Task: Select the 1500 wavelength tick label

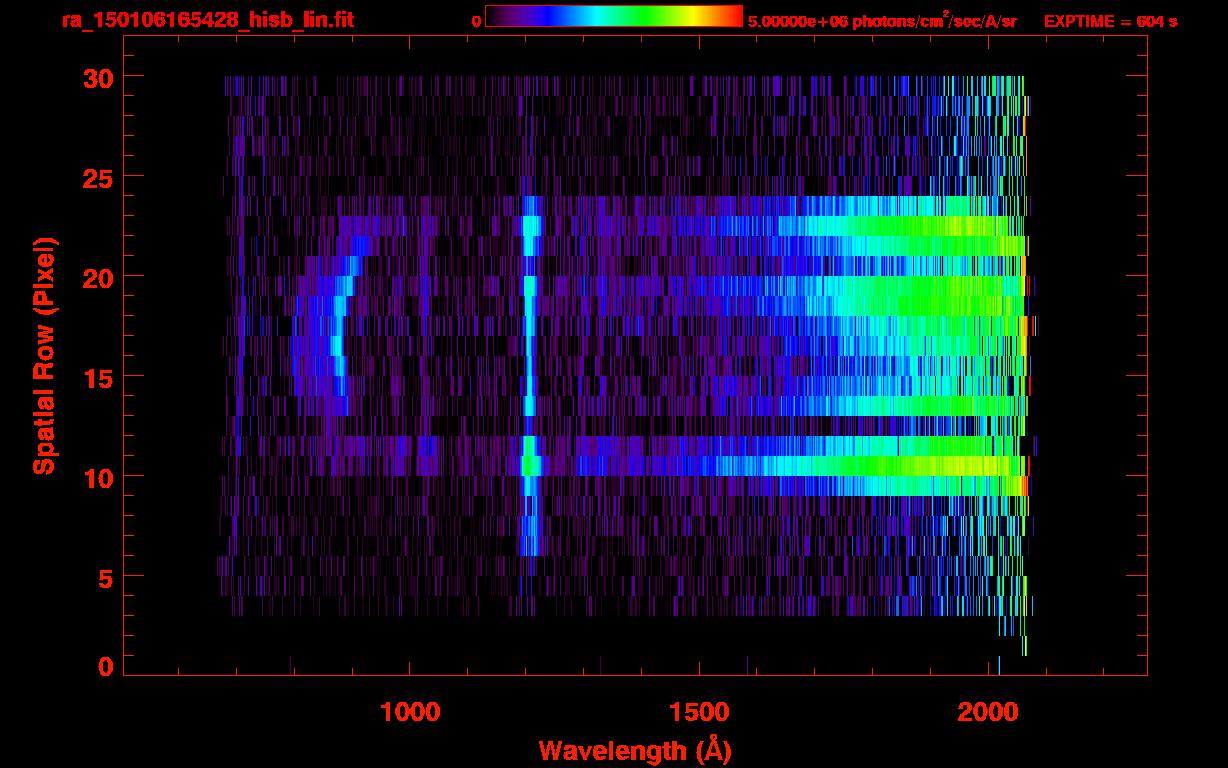Action: 699,712
